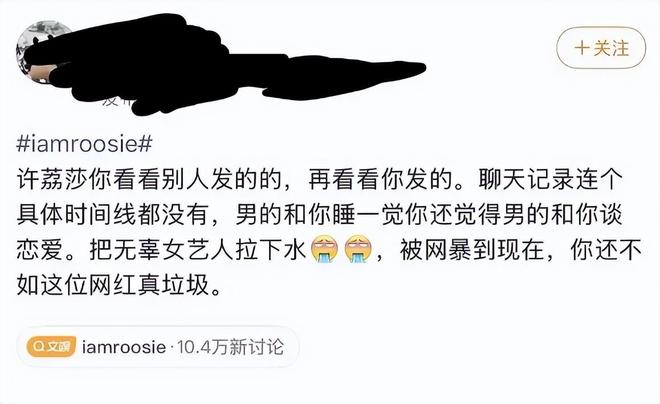Open the poster's round avatar picture
The width and height of the screenshot is (660, 404).
click(x=40, y=52)
